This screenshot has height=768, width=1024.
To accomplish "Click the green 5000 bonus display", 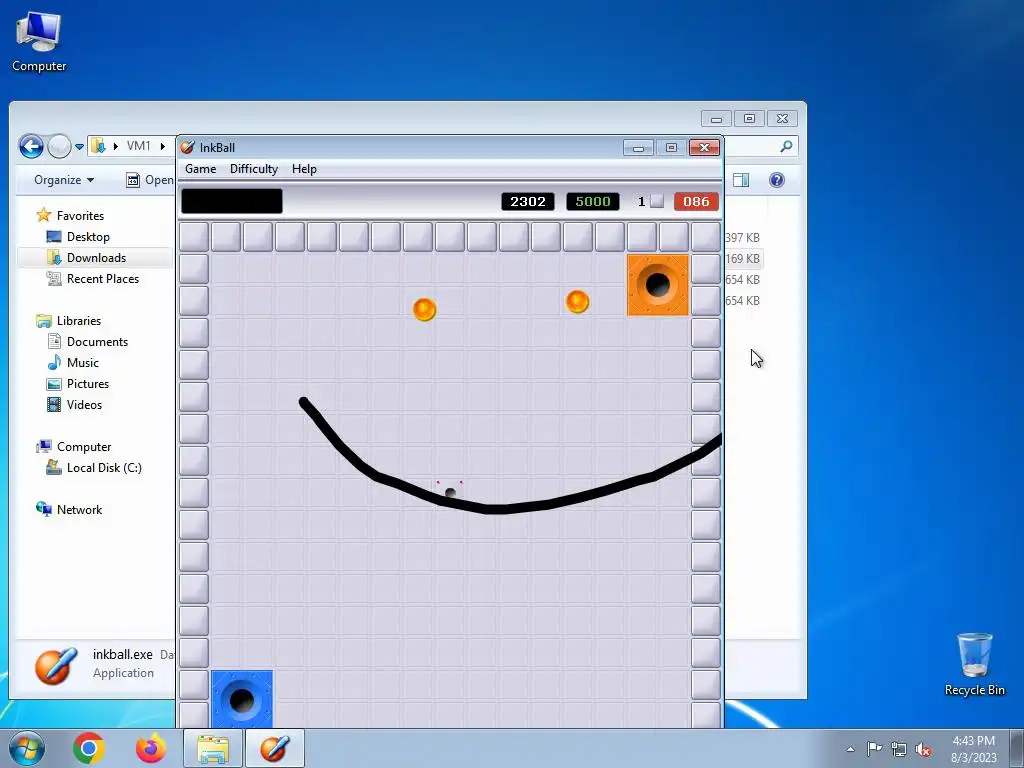I will pos(592,201).
